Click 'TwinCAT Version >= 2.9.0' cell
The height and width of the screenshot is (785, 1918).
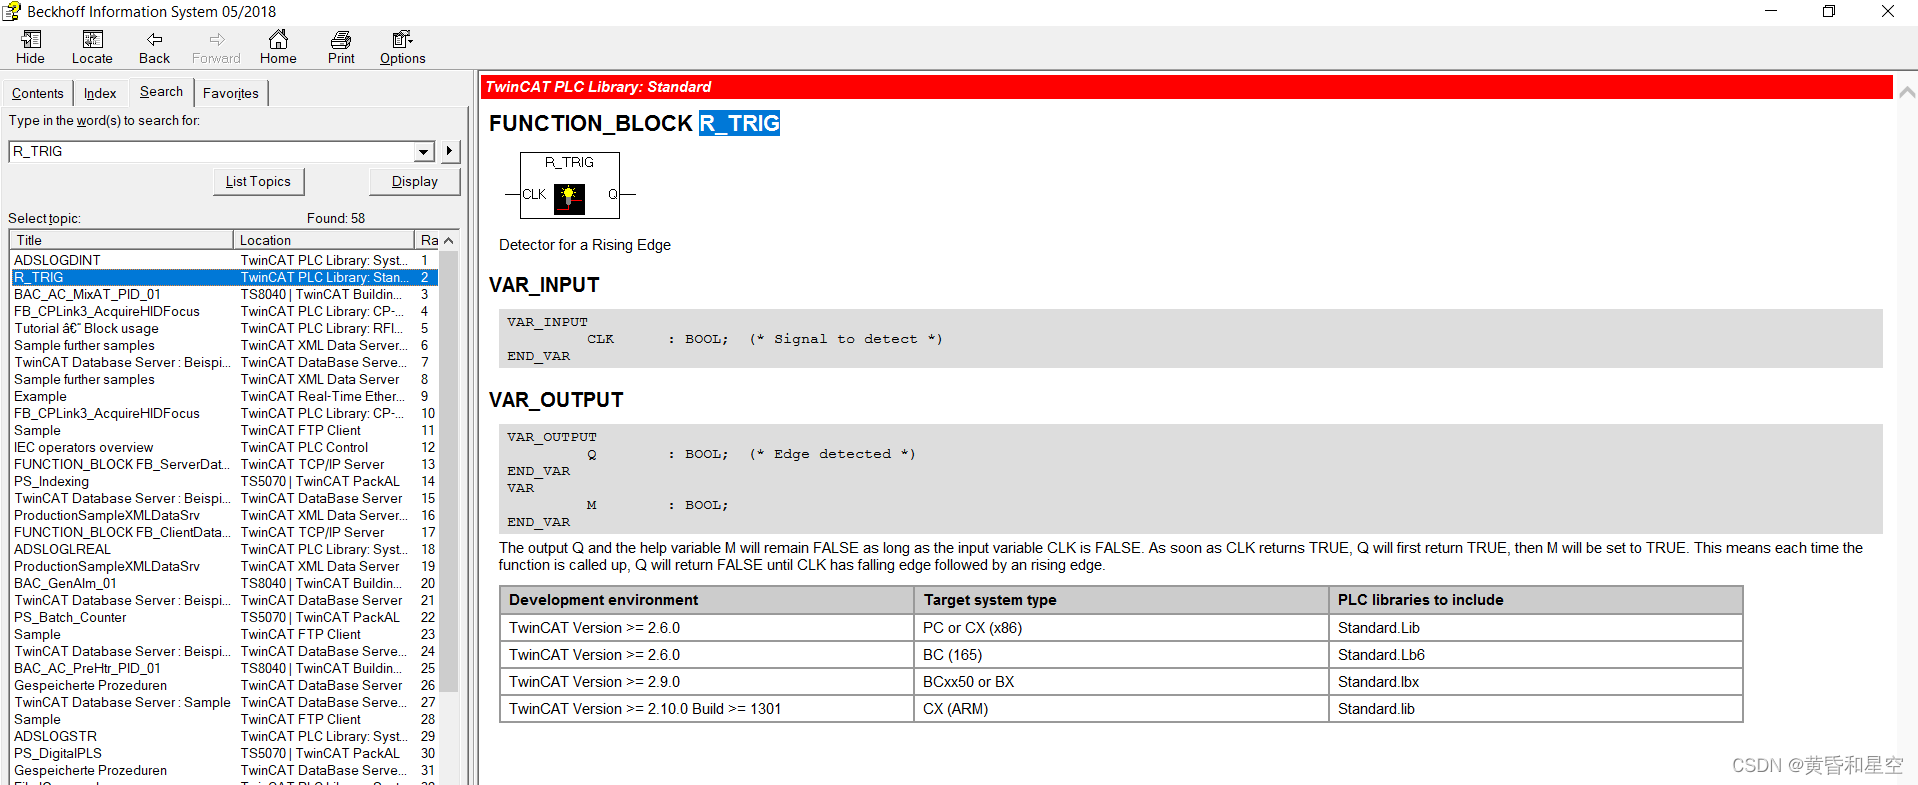pos(706,682)
